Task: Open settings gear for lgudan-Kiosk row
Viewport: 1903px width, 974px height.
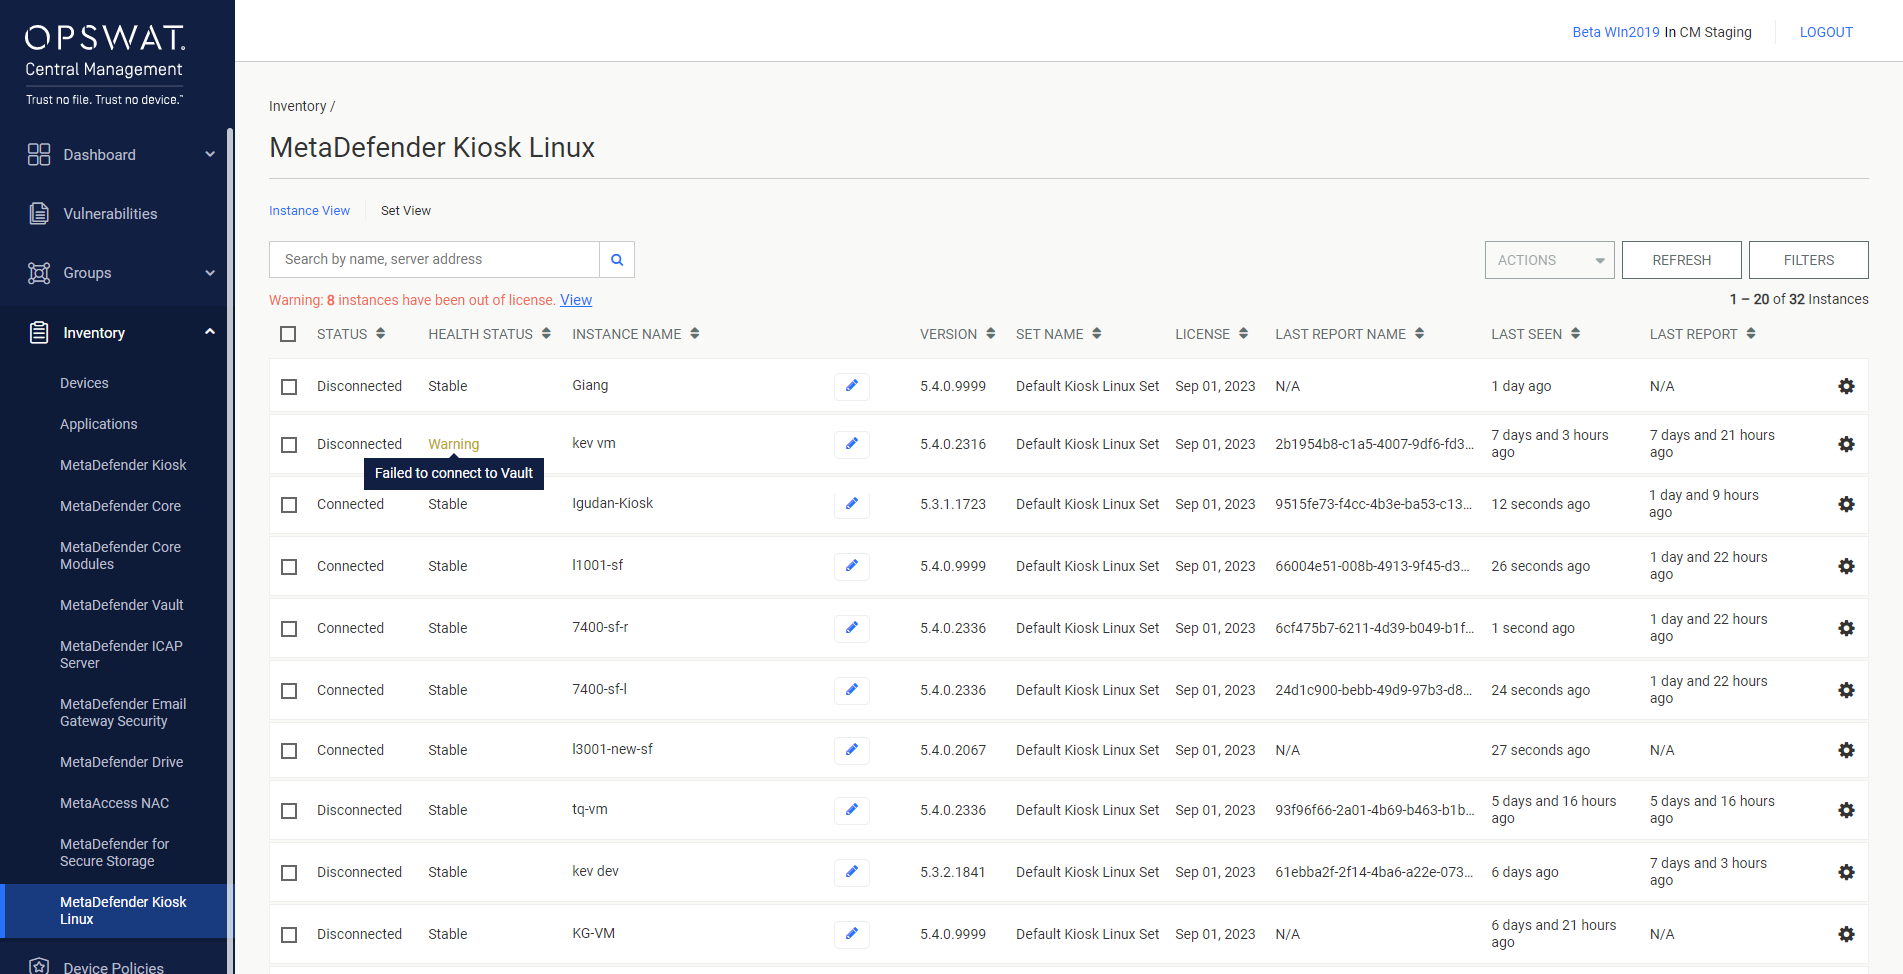Action: [x=1847, y=504]
